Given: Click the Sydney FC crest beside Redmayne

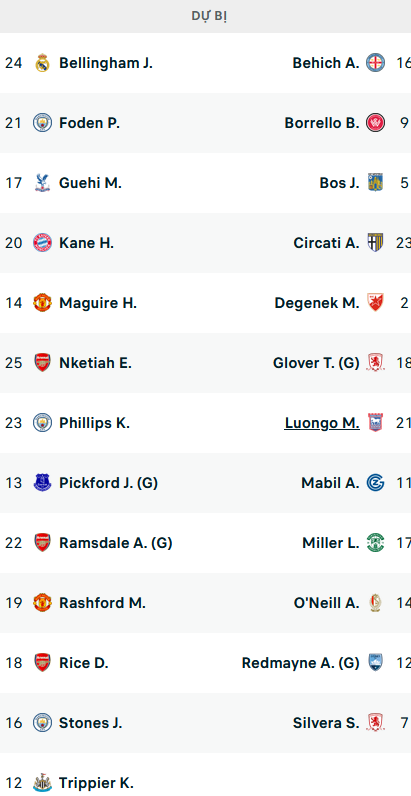Looking at the screenshot, I should 375,662.
